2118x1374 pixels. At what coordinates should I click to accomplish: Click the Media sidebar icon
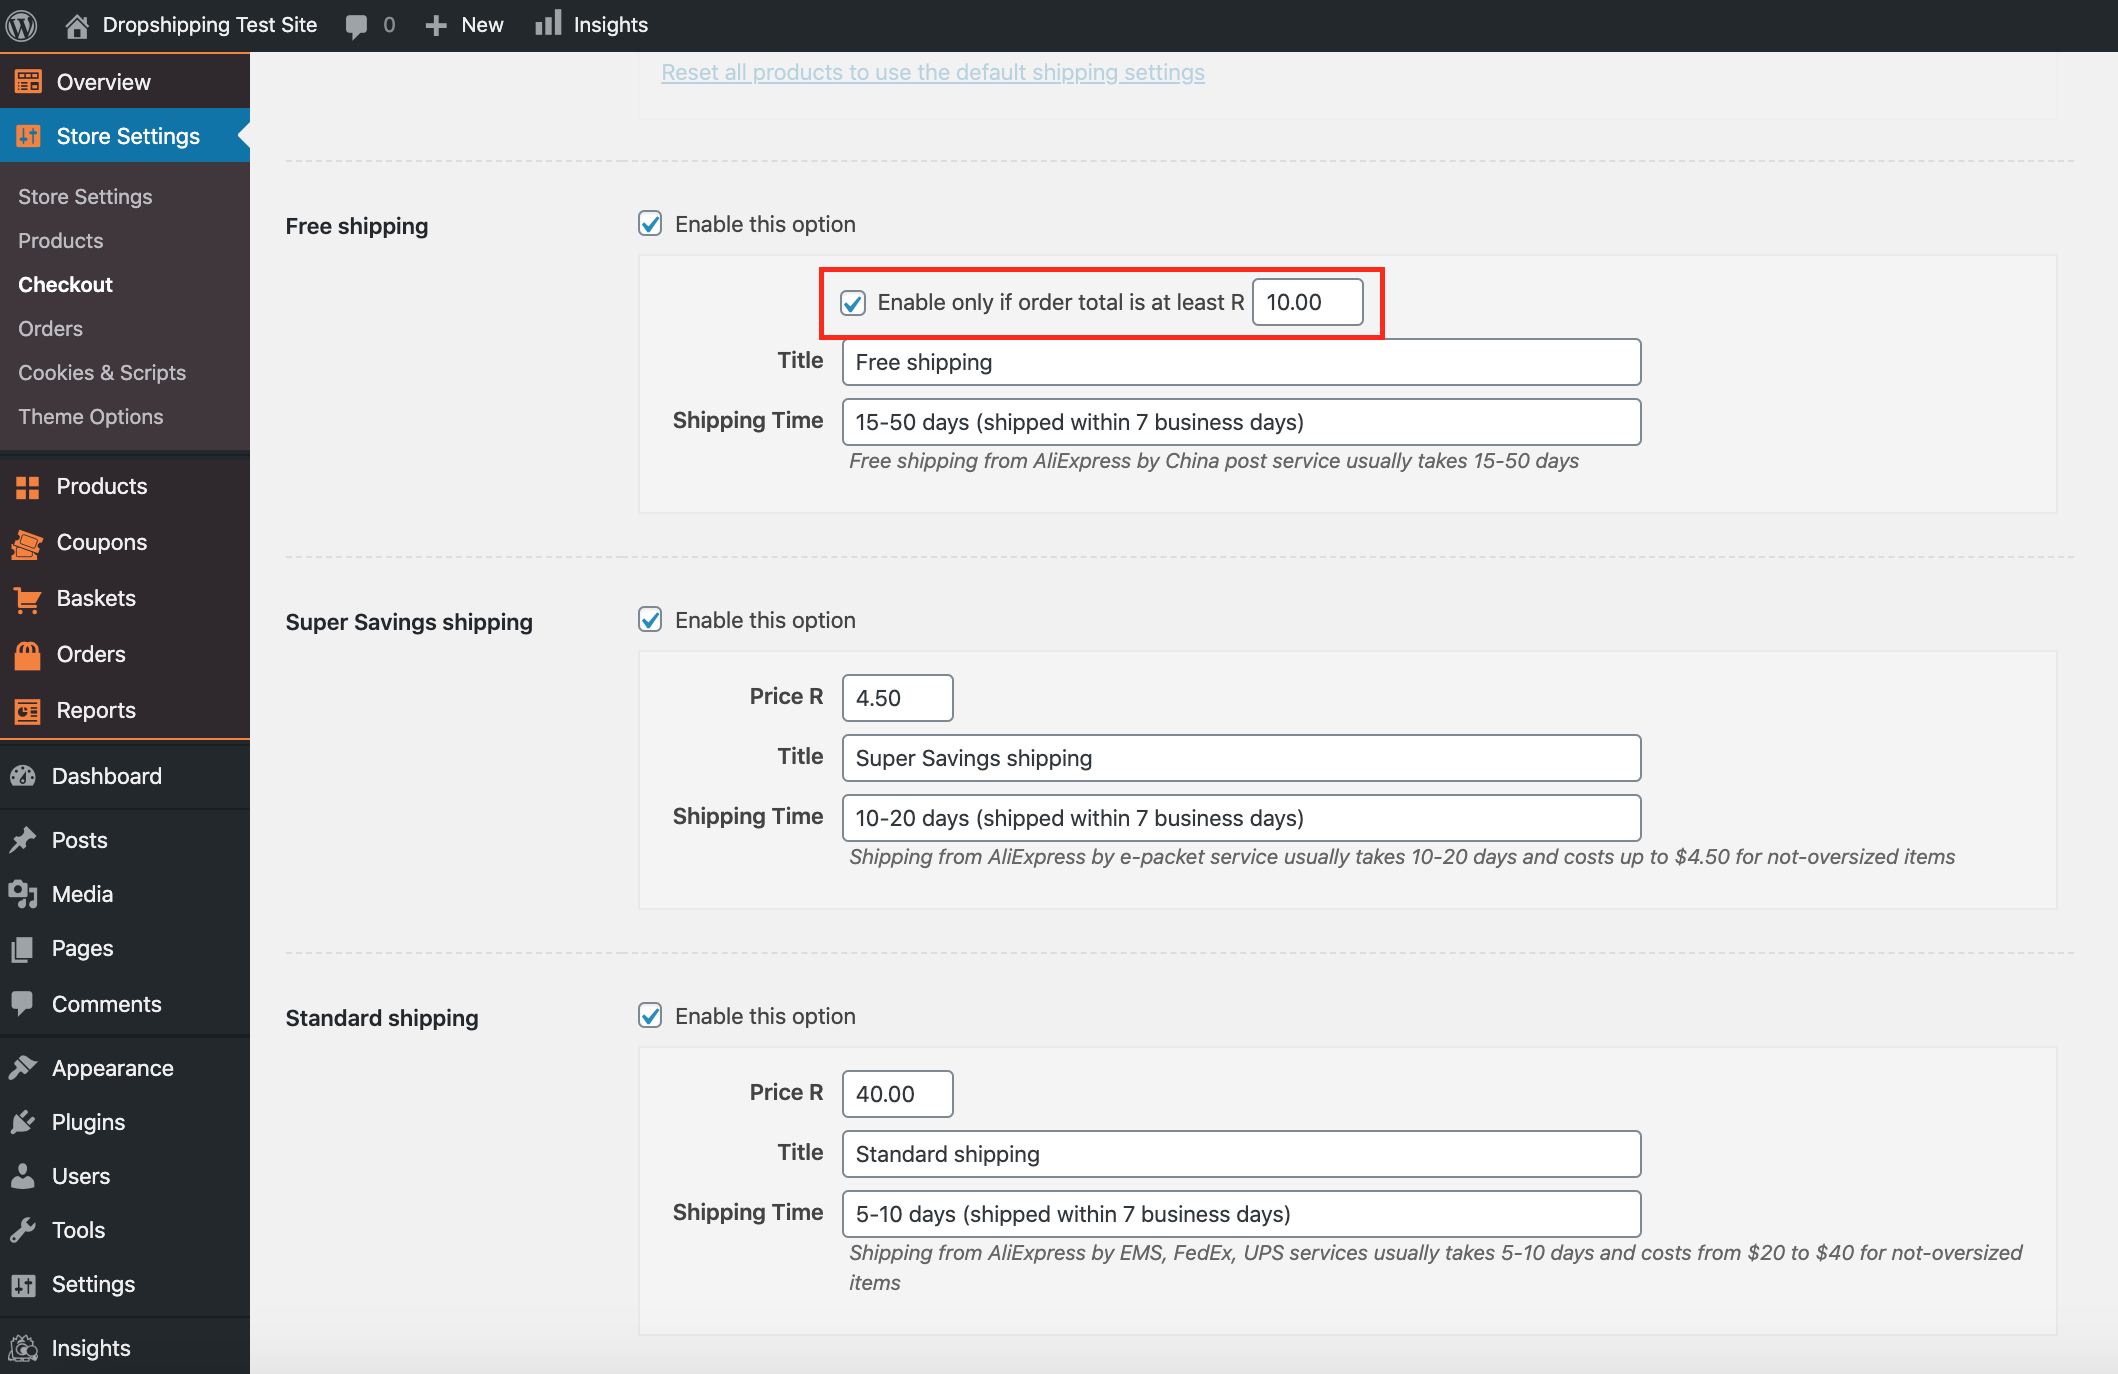[23, 894]
